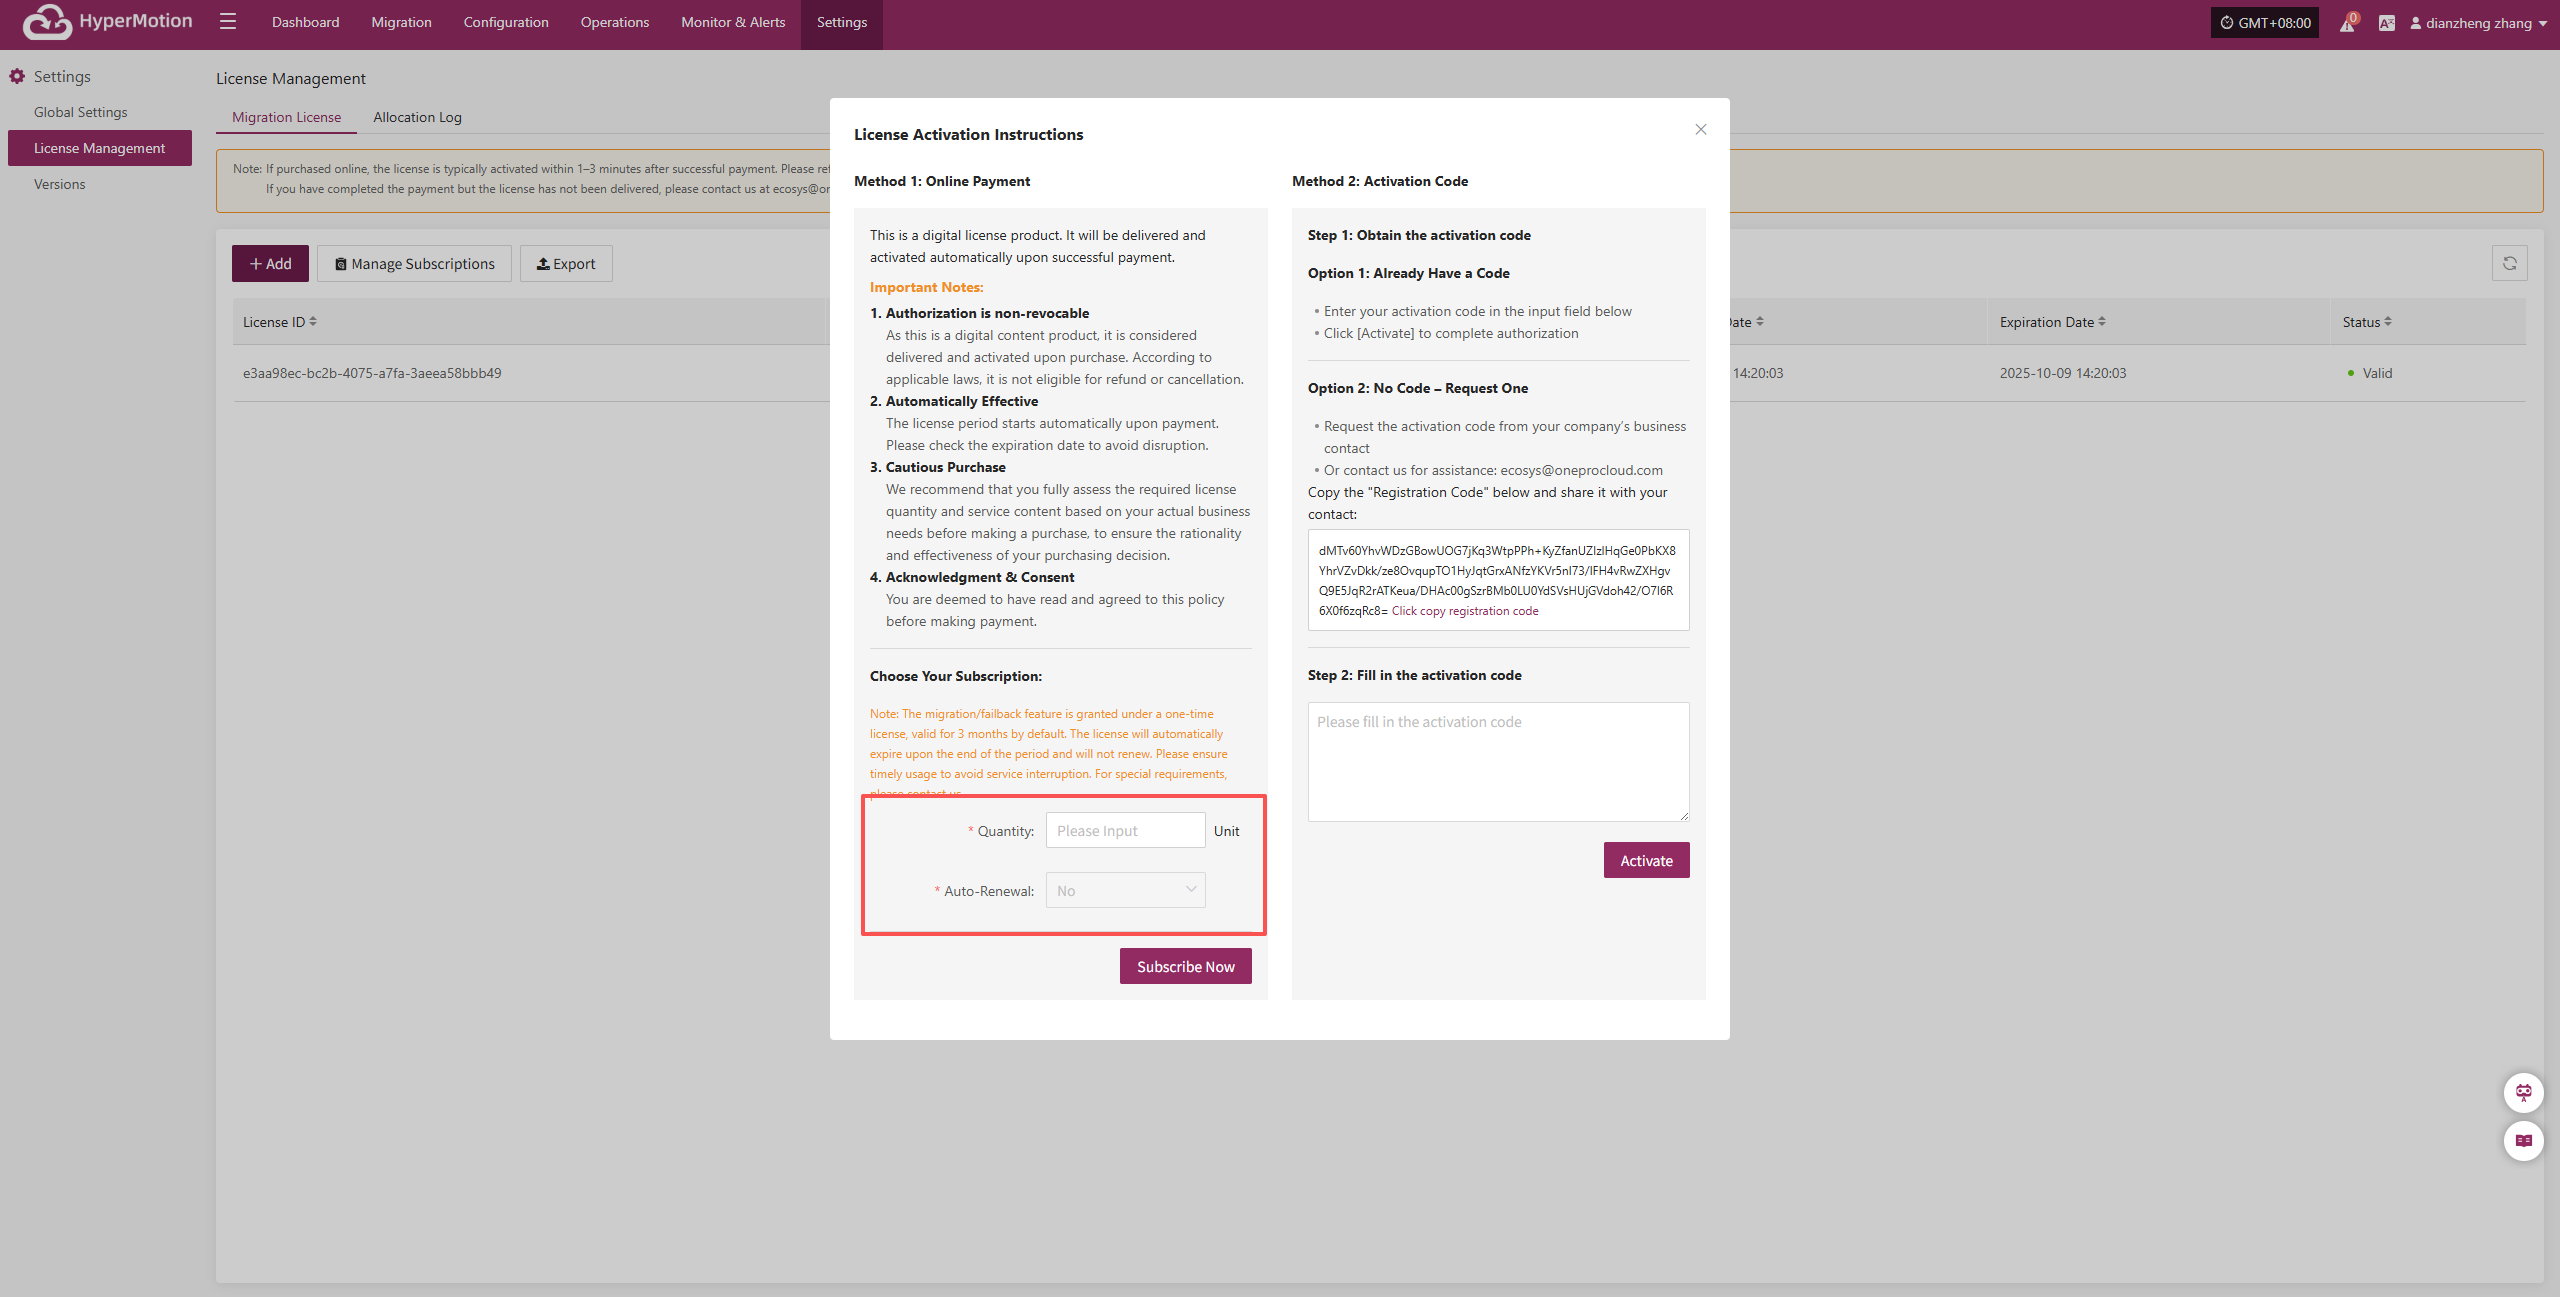
Task: Select License Management in sidebar
Action: click(100, 148)
